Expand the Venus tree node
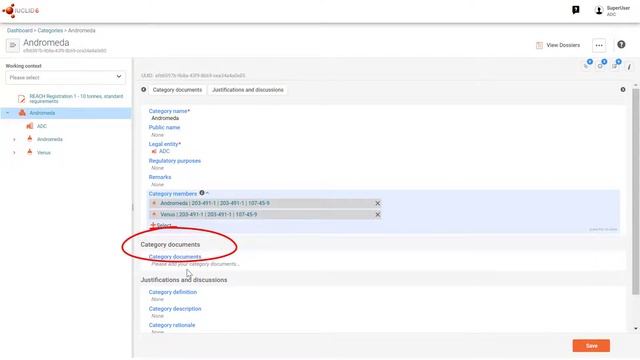This screenshot has width=640, height=360. pos(14,153)
